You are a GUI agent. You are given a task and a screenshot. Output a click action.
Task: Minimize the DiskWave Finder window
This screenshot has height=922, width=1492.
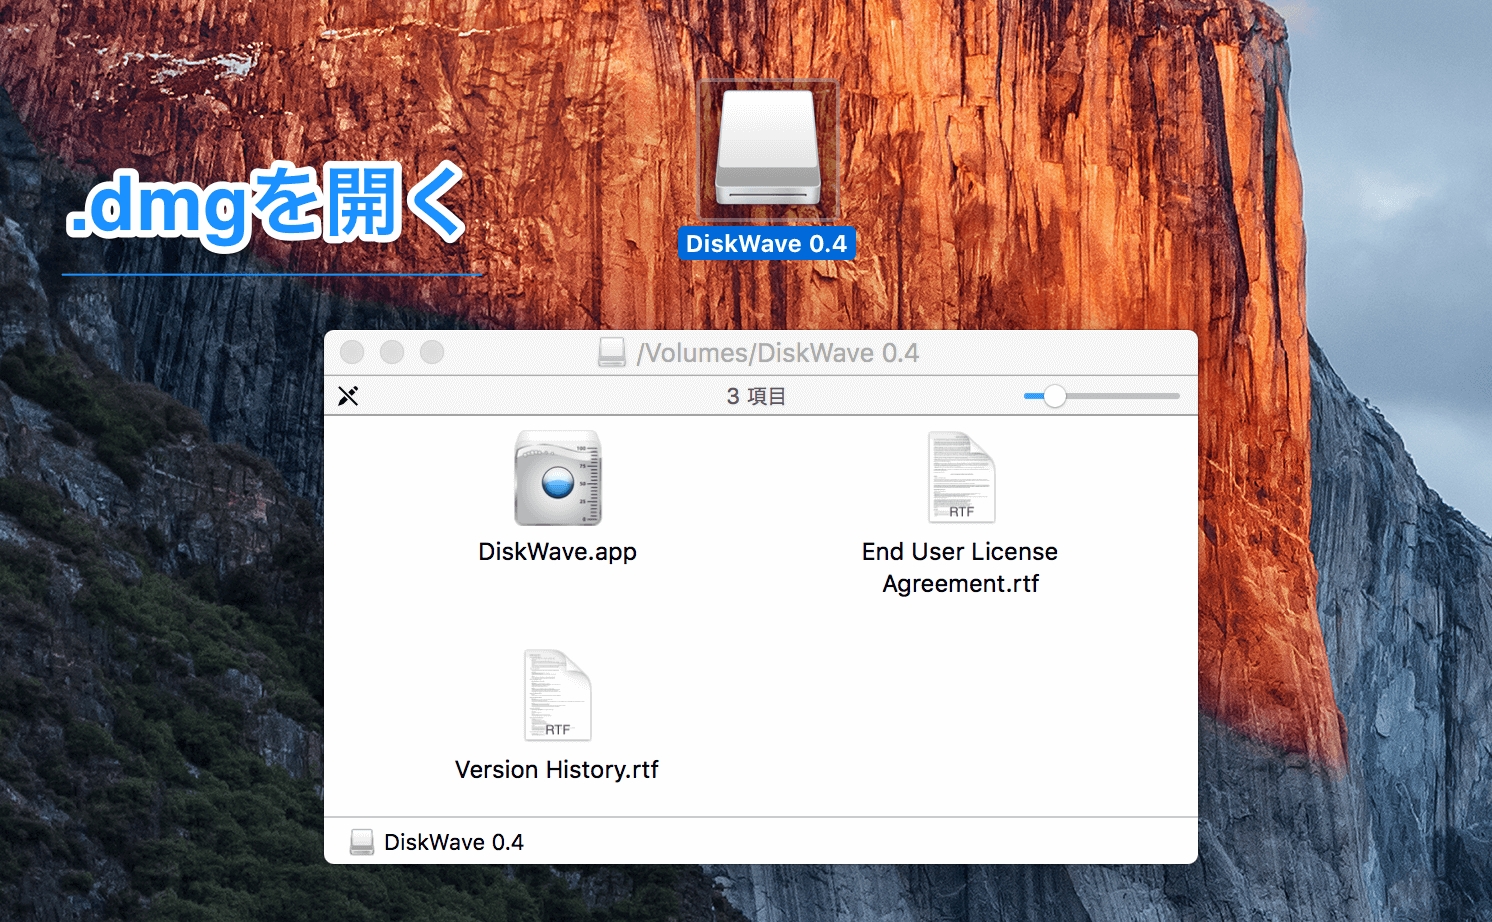click(392, 352)
